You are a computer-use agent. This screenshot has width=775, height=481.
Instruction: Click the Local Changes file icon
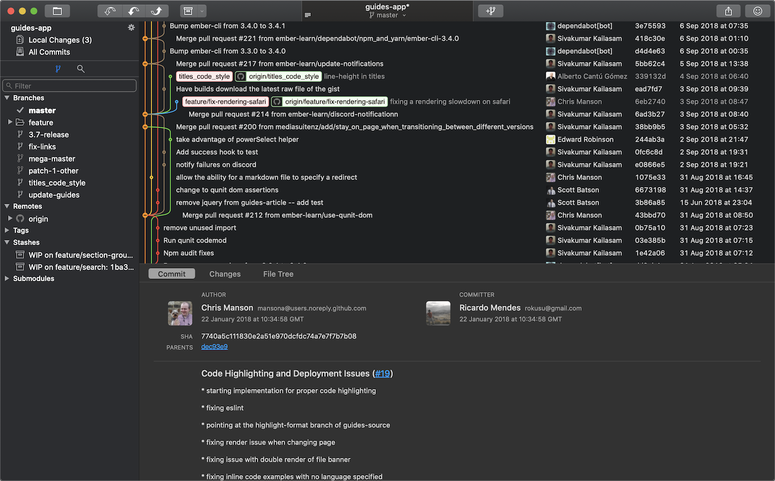pos(20,40)
